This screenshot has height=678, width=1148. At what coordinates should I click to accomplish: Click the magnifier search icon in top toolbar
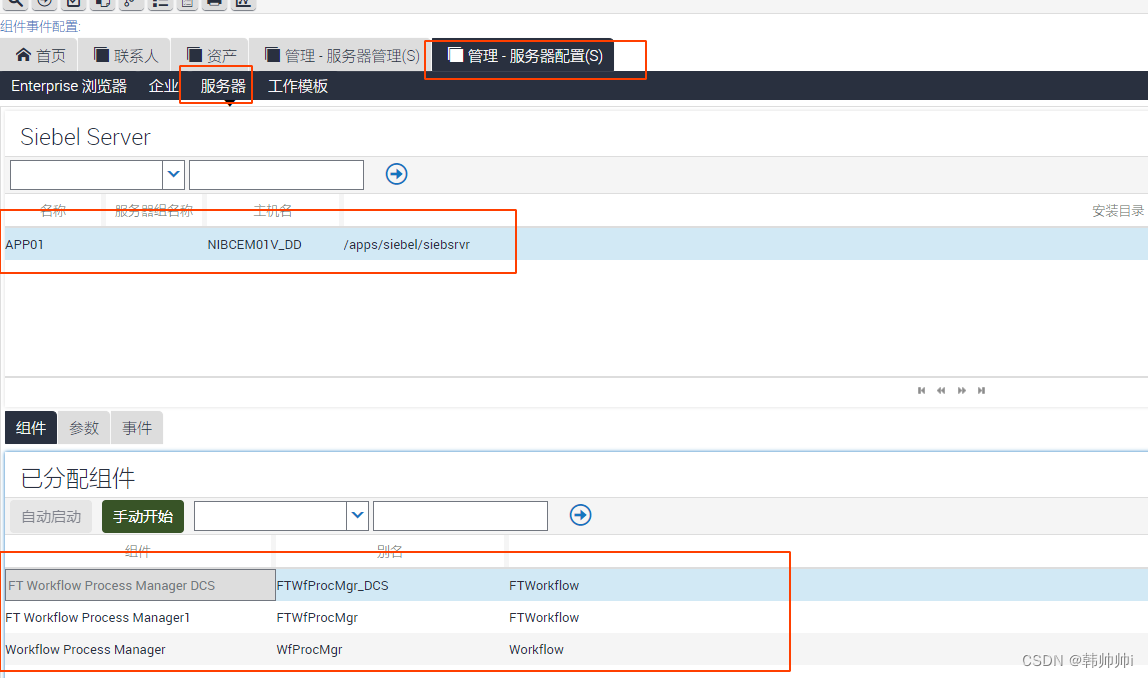click(x=15, y=3)
